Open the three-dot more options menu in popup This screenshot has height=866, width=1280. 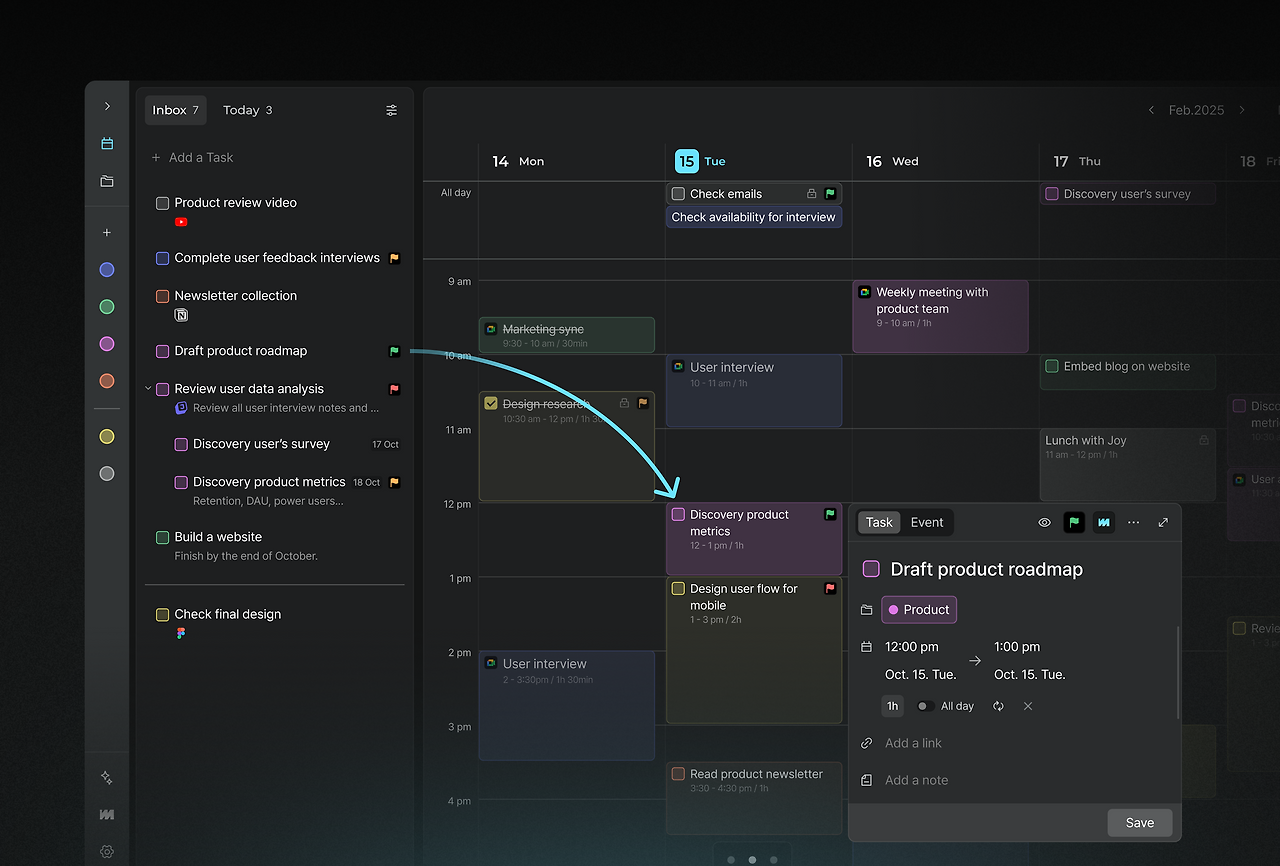coord(1133,522)
